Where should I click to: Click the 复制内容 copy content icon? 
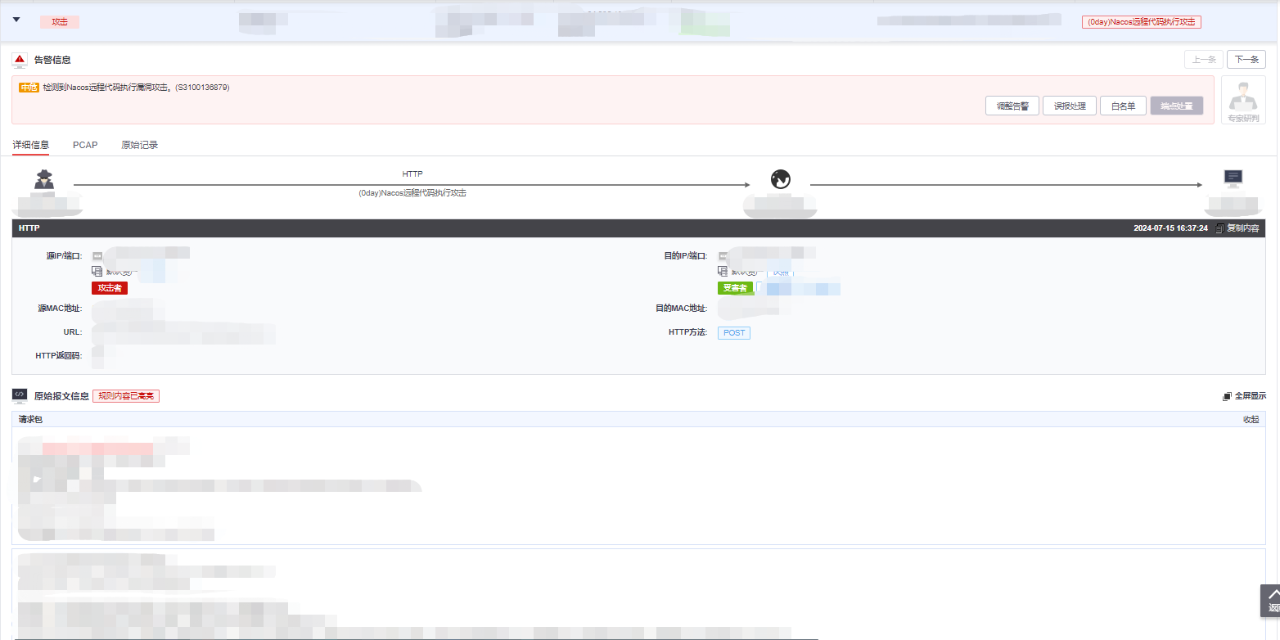(1219, 229)
